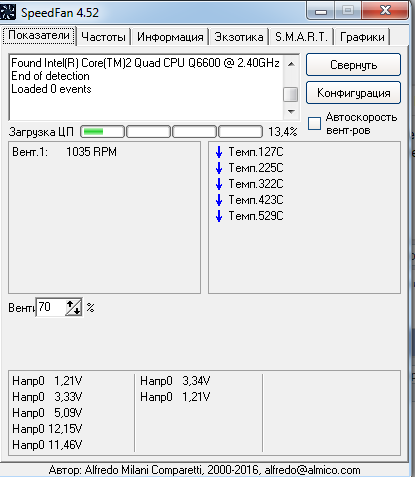Open the Конфигурация button
The image size is (415, 477).
click(x=353, y=93)
